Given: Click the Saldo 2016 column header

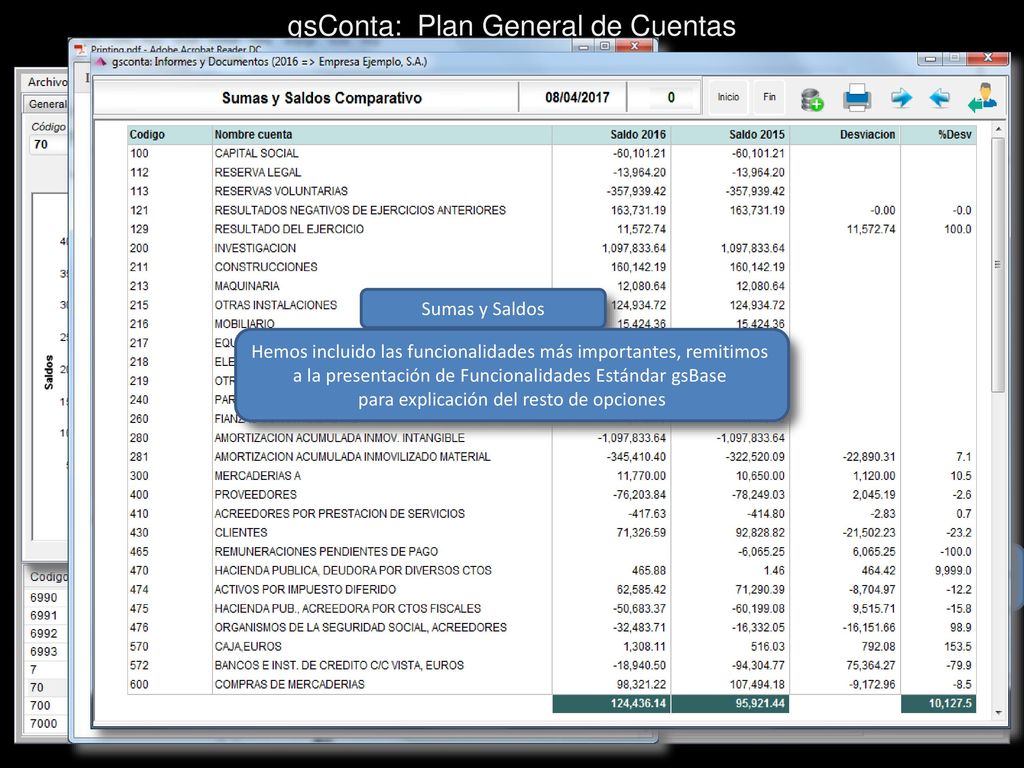Looking at the screenshot, I should point(611,135).
